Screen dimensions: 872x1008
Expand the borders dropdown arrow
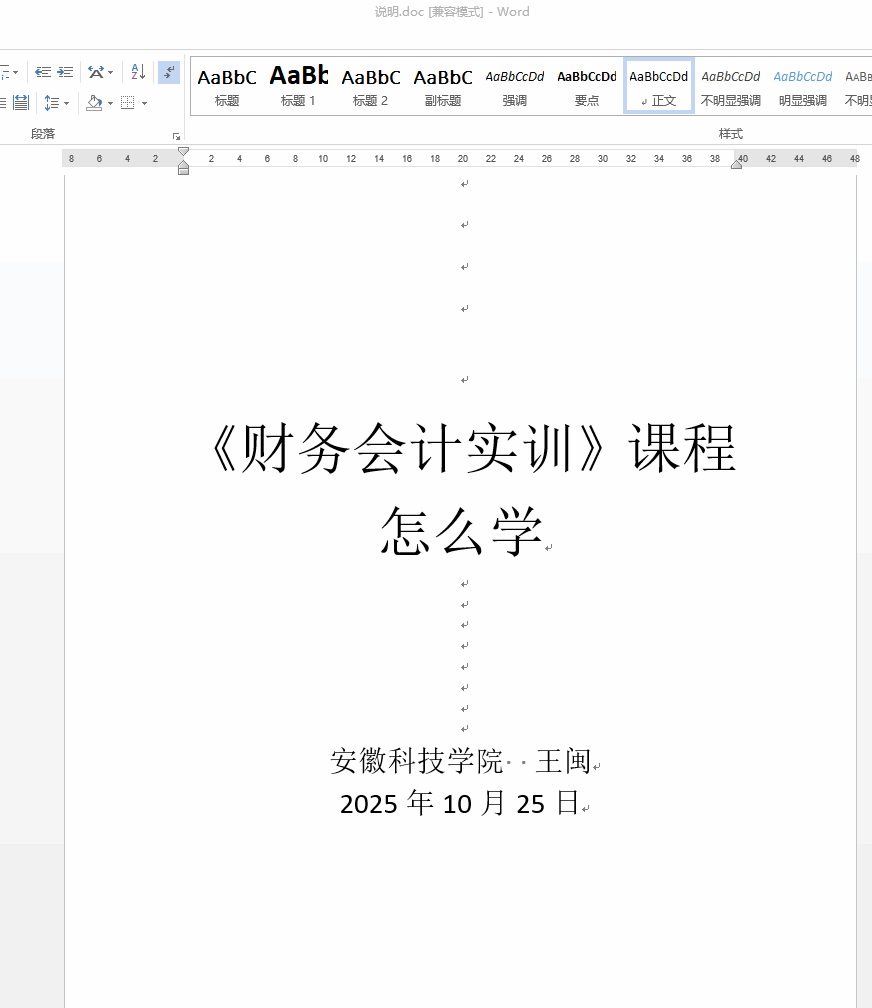144,103
